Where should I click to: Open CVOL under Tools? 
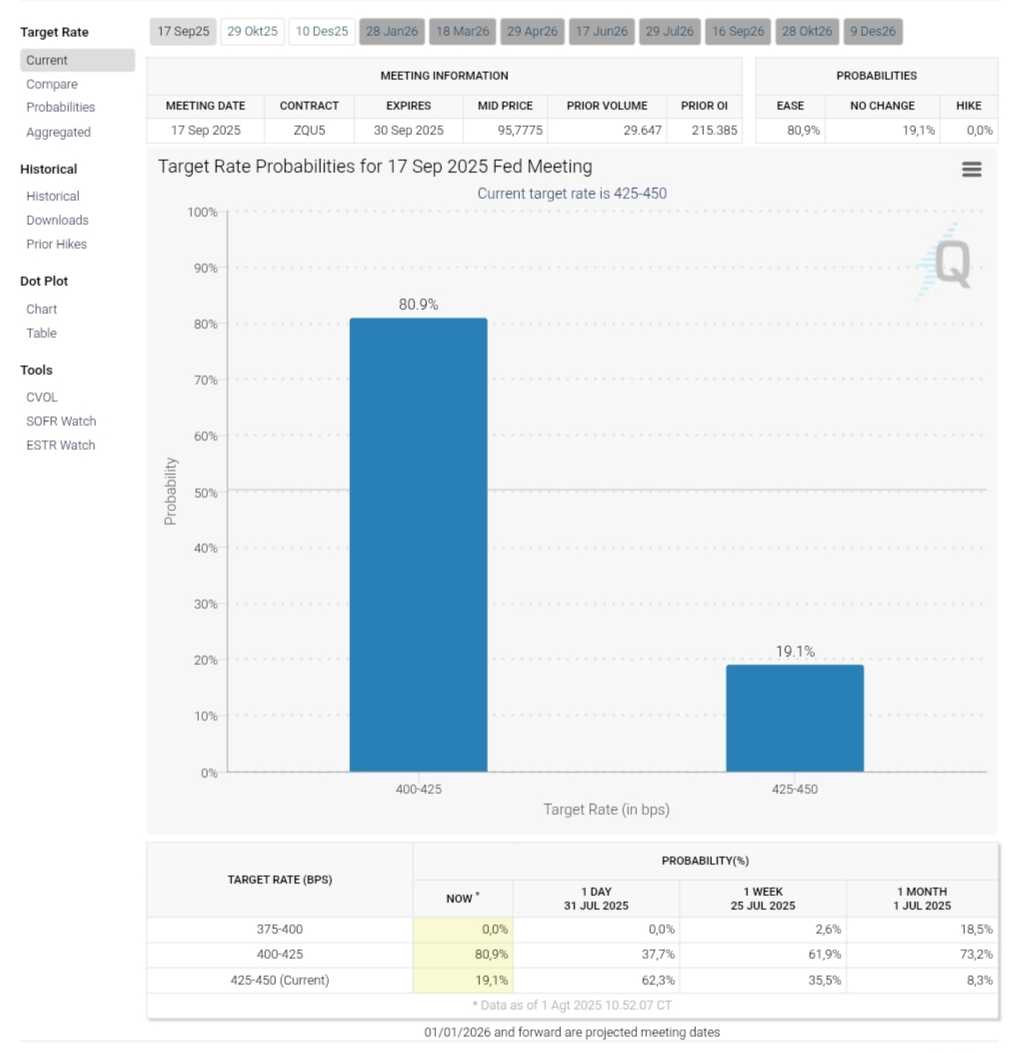click(42, 397)
